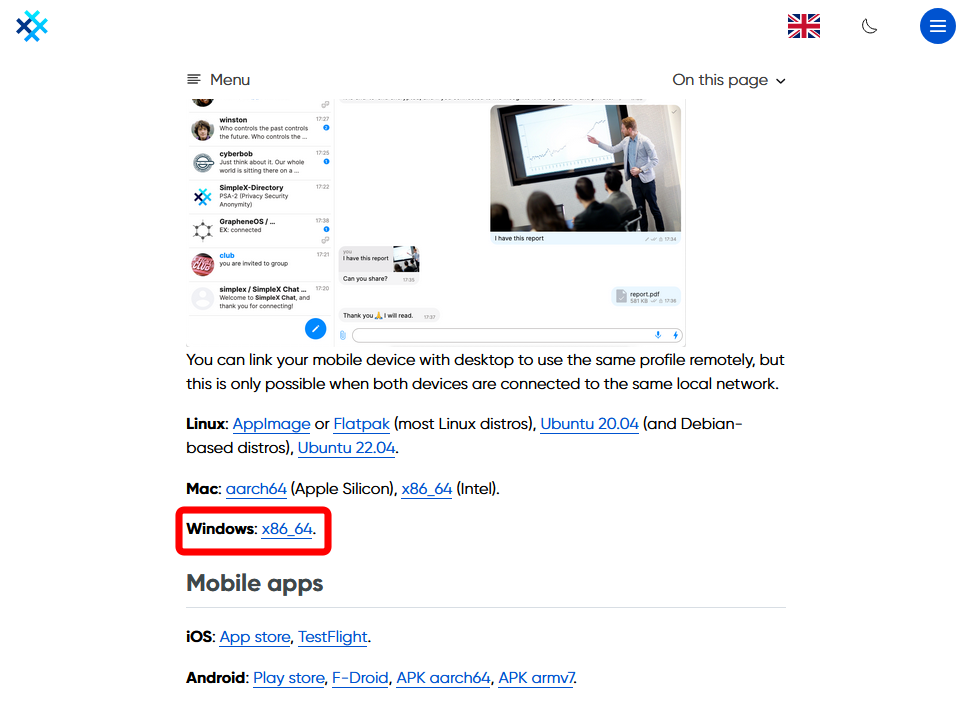Click the SimpleX logo in the header
This screenshot has height=709, width=972.
click(x=32, y=26)
